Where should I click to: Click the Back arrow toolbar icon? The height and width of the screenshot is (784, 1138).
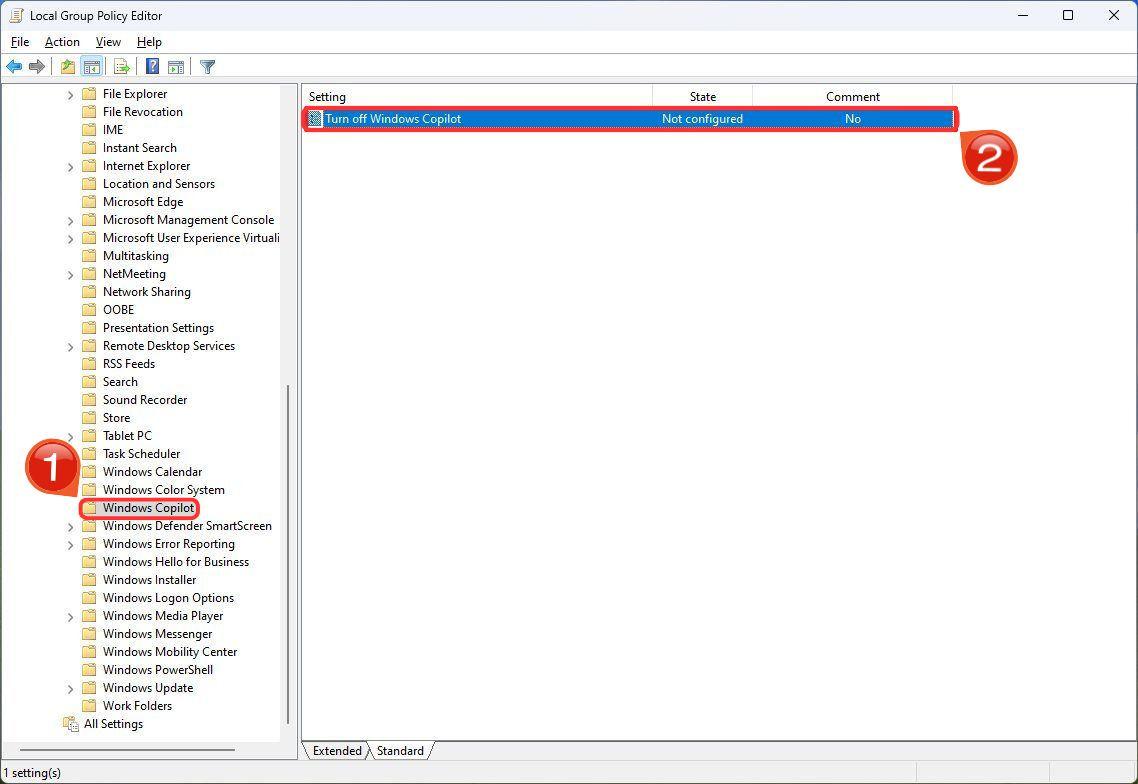tap(14, 67)
